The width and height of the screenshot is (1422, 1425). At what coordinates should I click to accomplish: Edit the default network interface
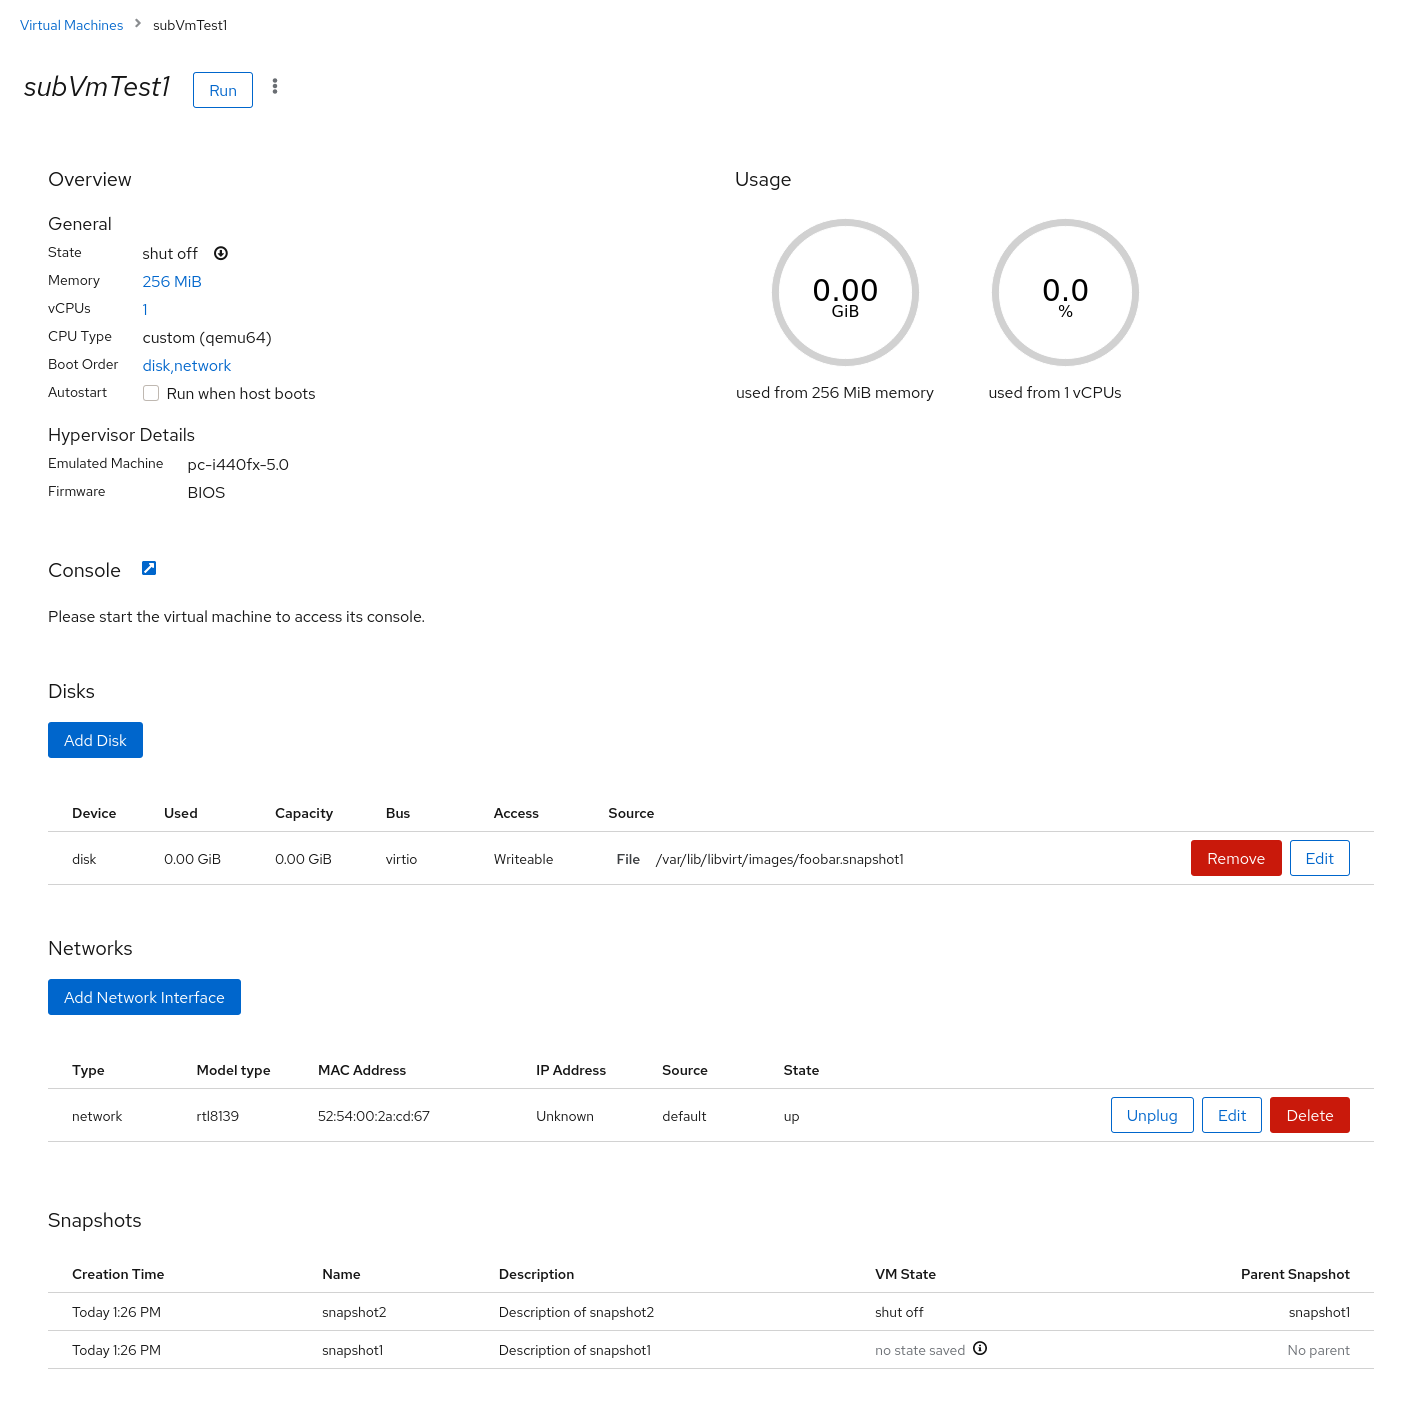(1231, 1115)
